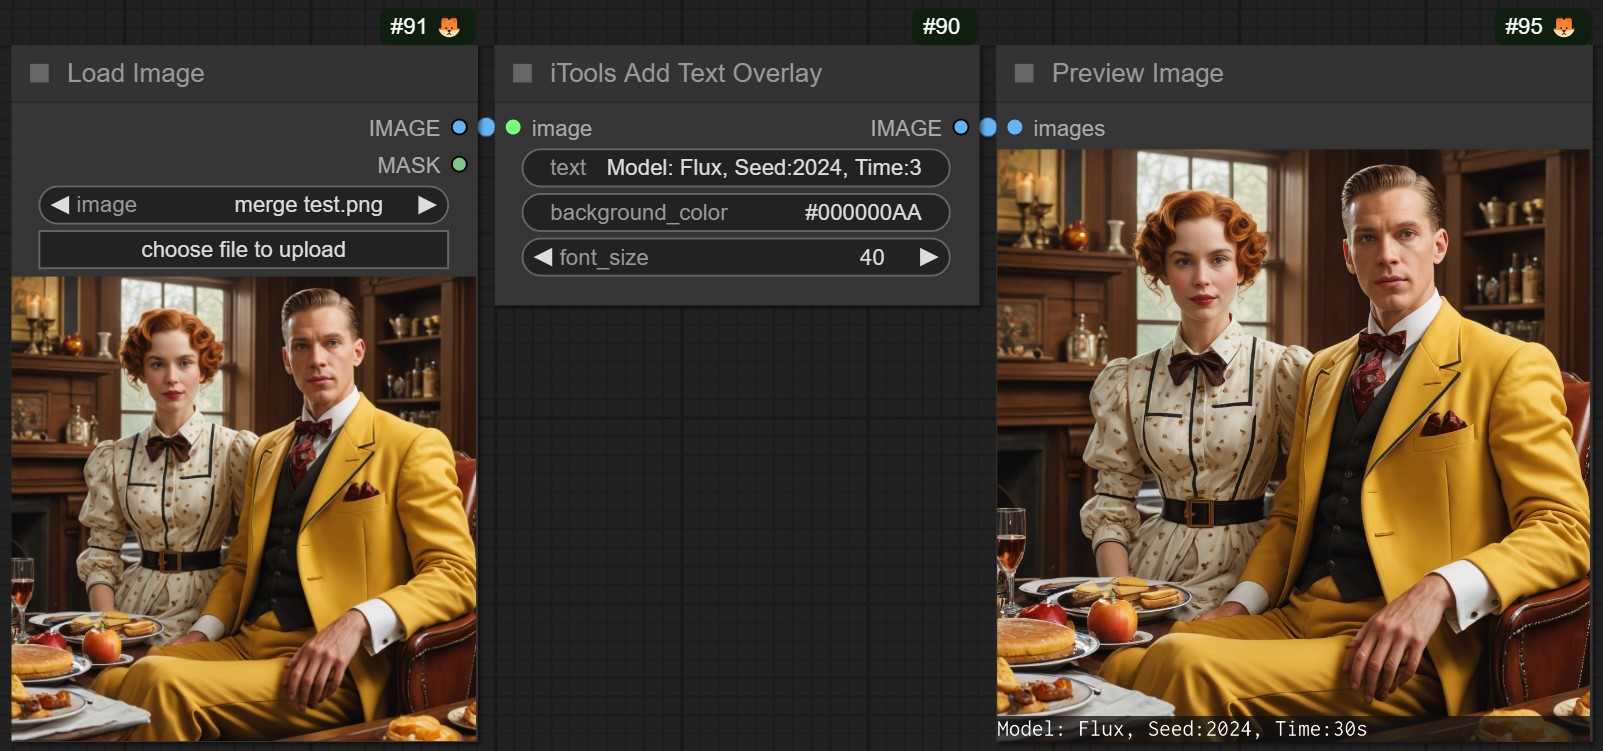
Task: Collapse the Load Image node
Action: coord(40,73)
